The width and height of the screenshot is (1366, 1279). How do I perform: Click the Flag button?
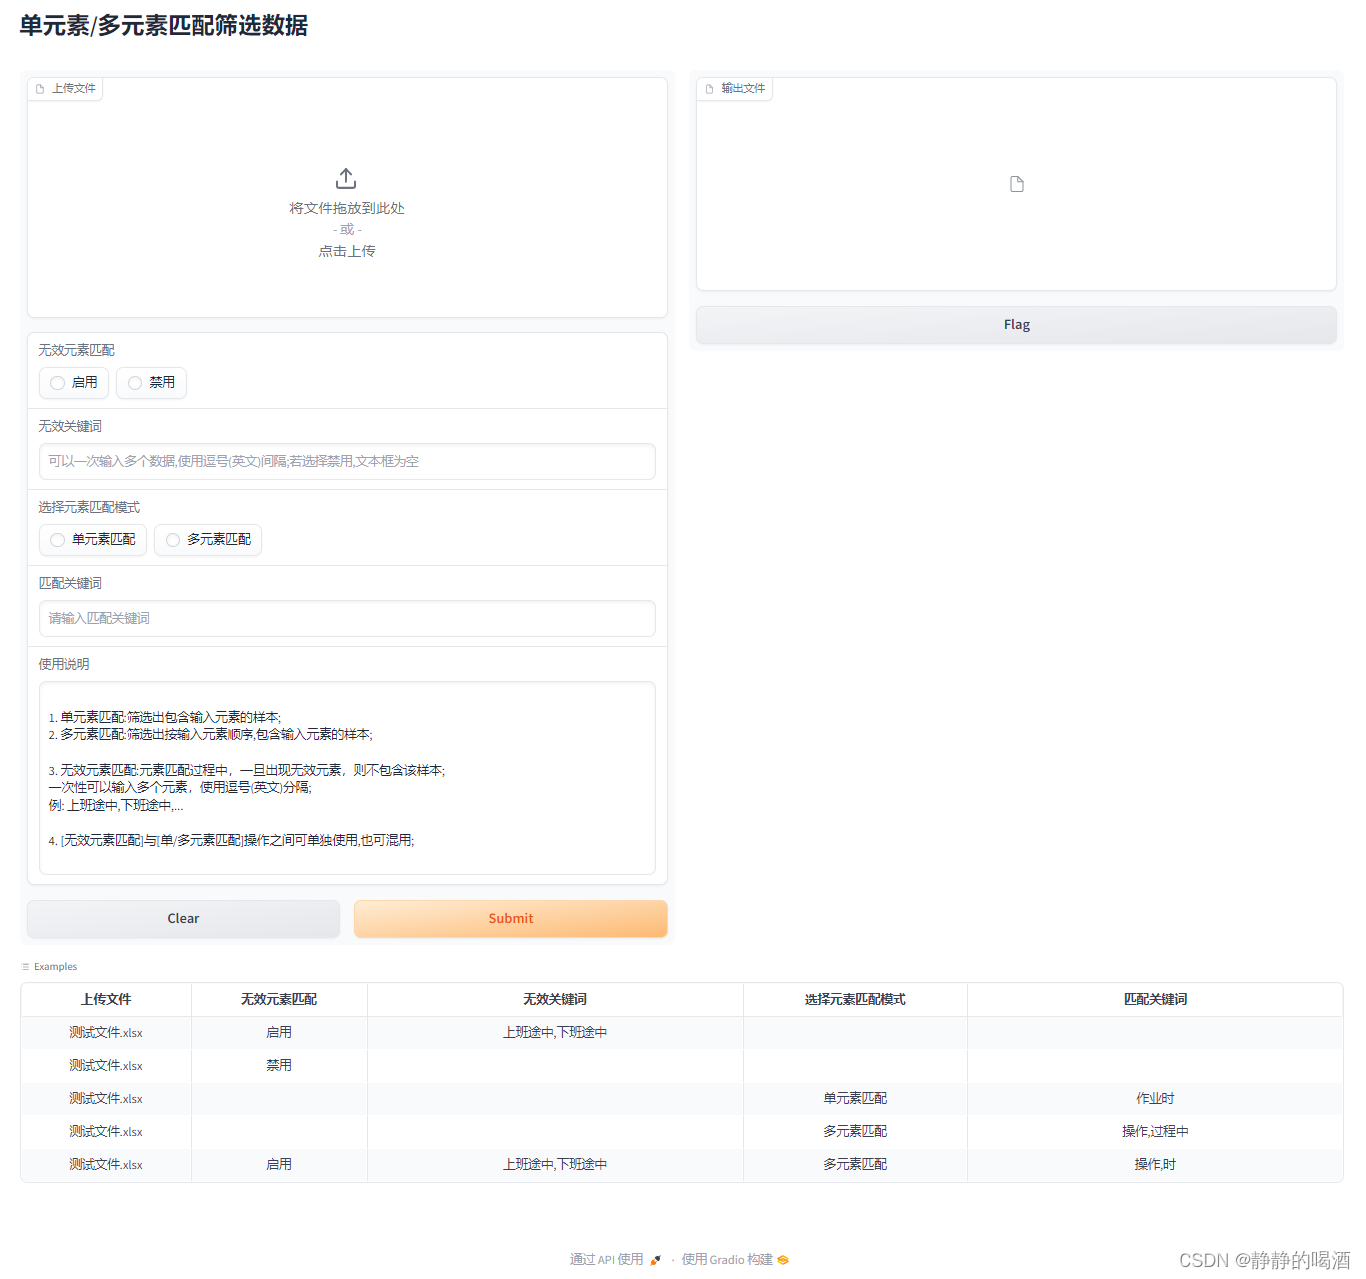pyautogui.click(x=1016, y=325)
